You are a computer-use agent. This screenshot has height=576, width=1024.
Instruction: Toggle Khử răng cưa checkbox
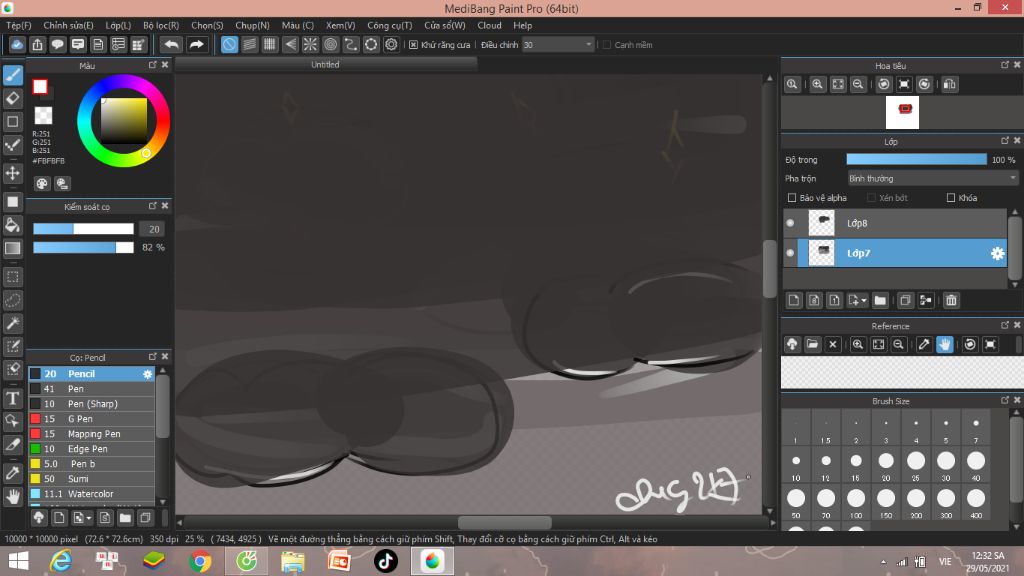[413, 44]
